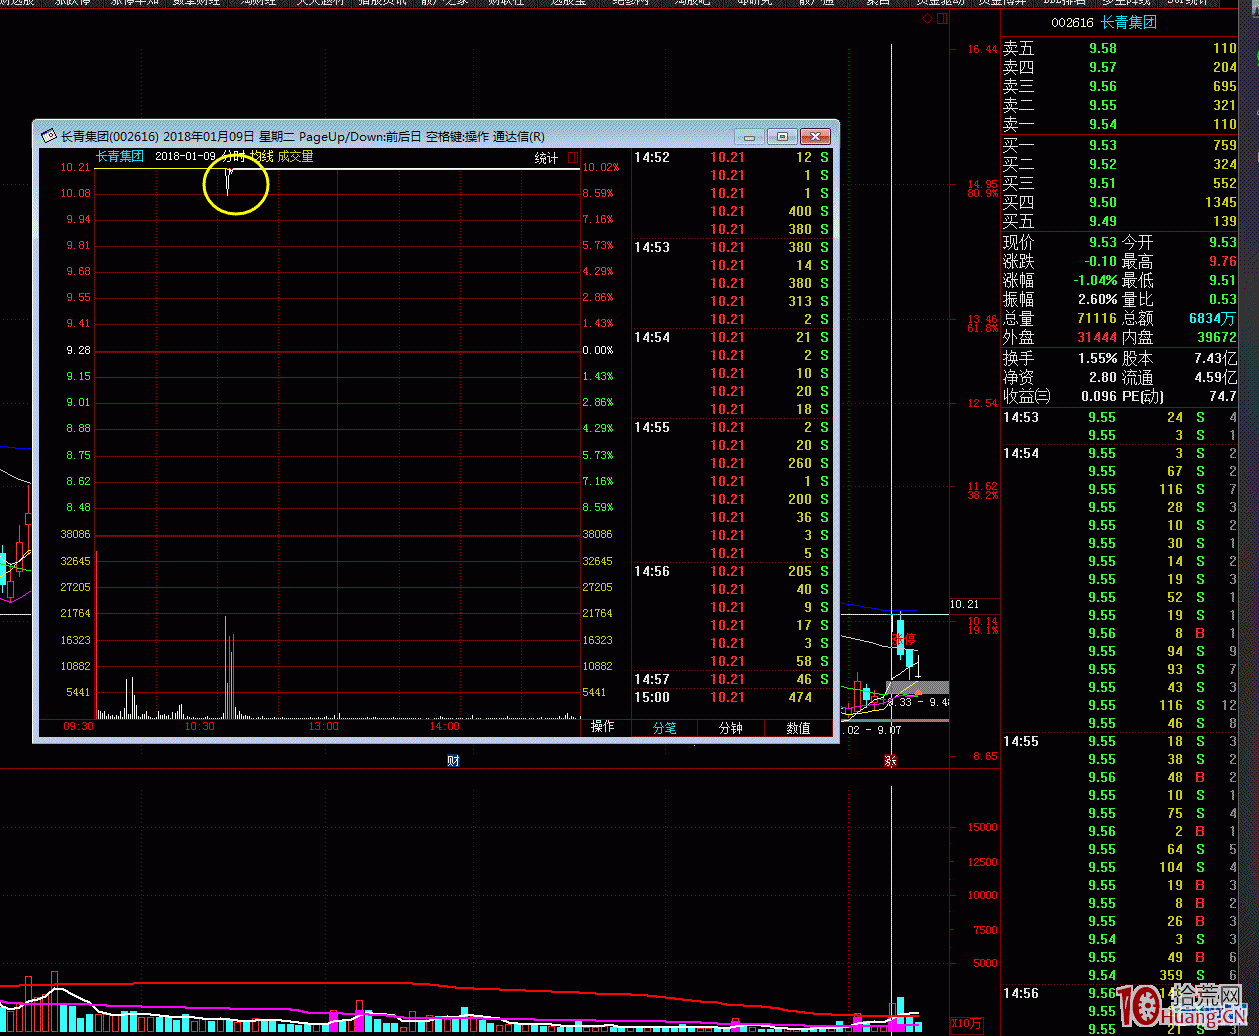Select the 卖四 row at 9.57

click(x=1120, y=67)
